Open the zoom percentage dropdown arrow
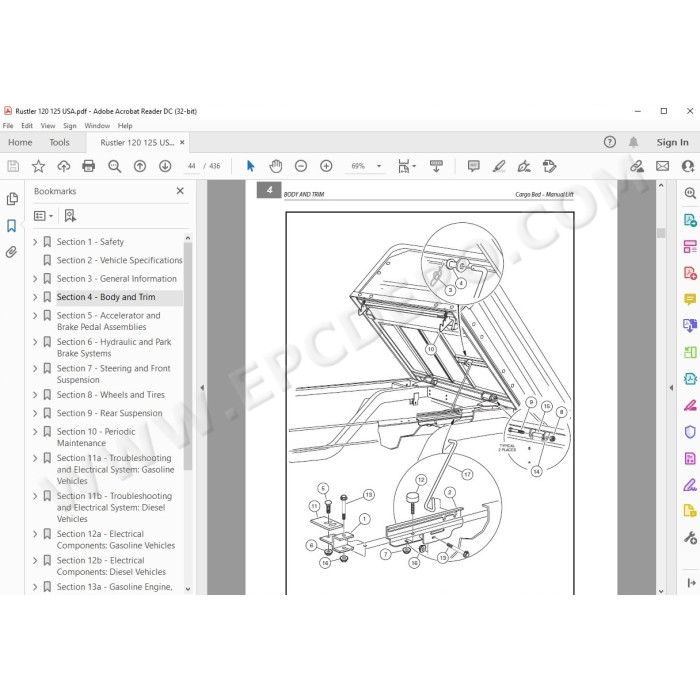The image size is (700, 700). tap(379, 166)
